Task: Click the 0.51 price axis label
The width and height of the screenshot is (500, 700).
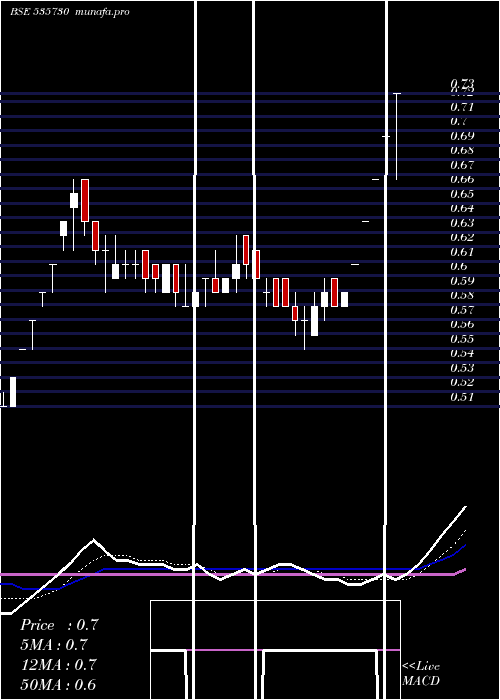Action: point(462,397)
